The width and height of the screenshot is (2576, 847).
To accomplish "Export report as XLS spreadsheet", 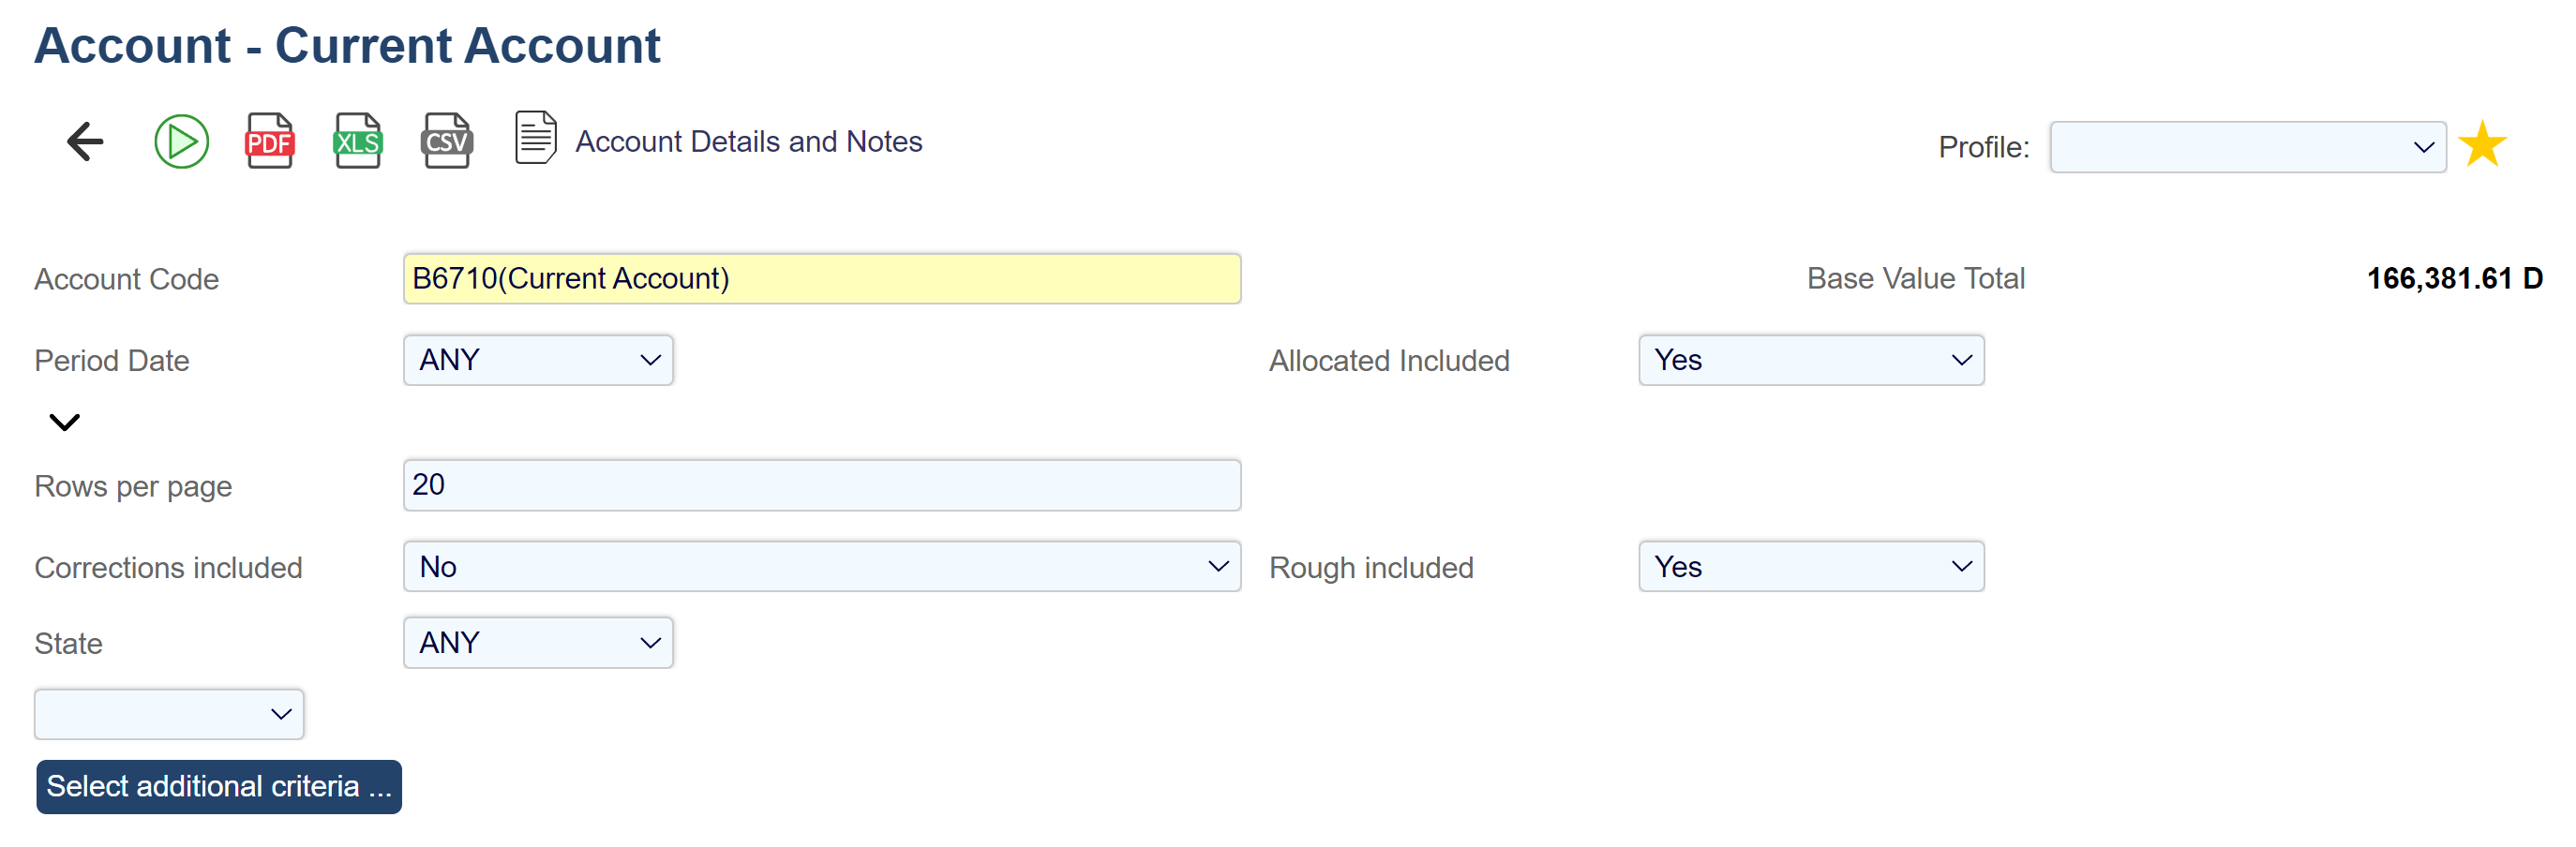I will click(x=357, y=141).
